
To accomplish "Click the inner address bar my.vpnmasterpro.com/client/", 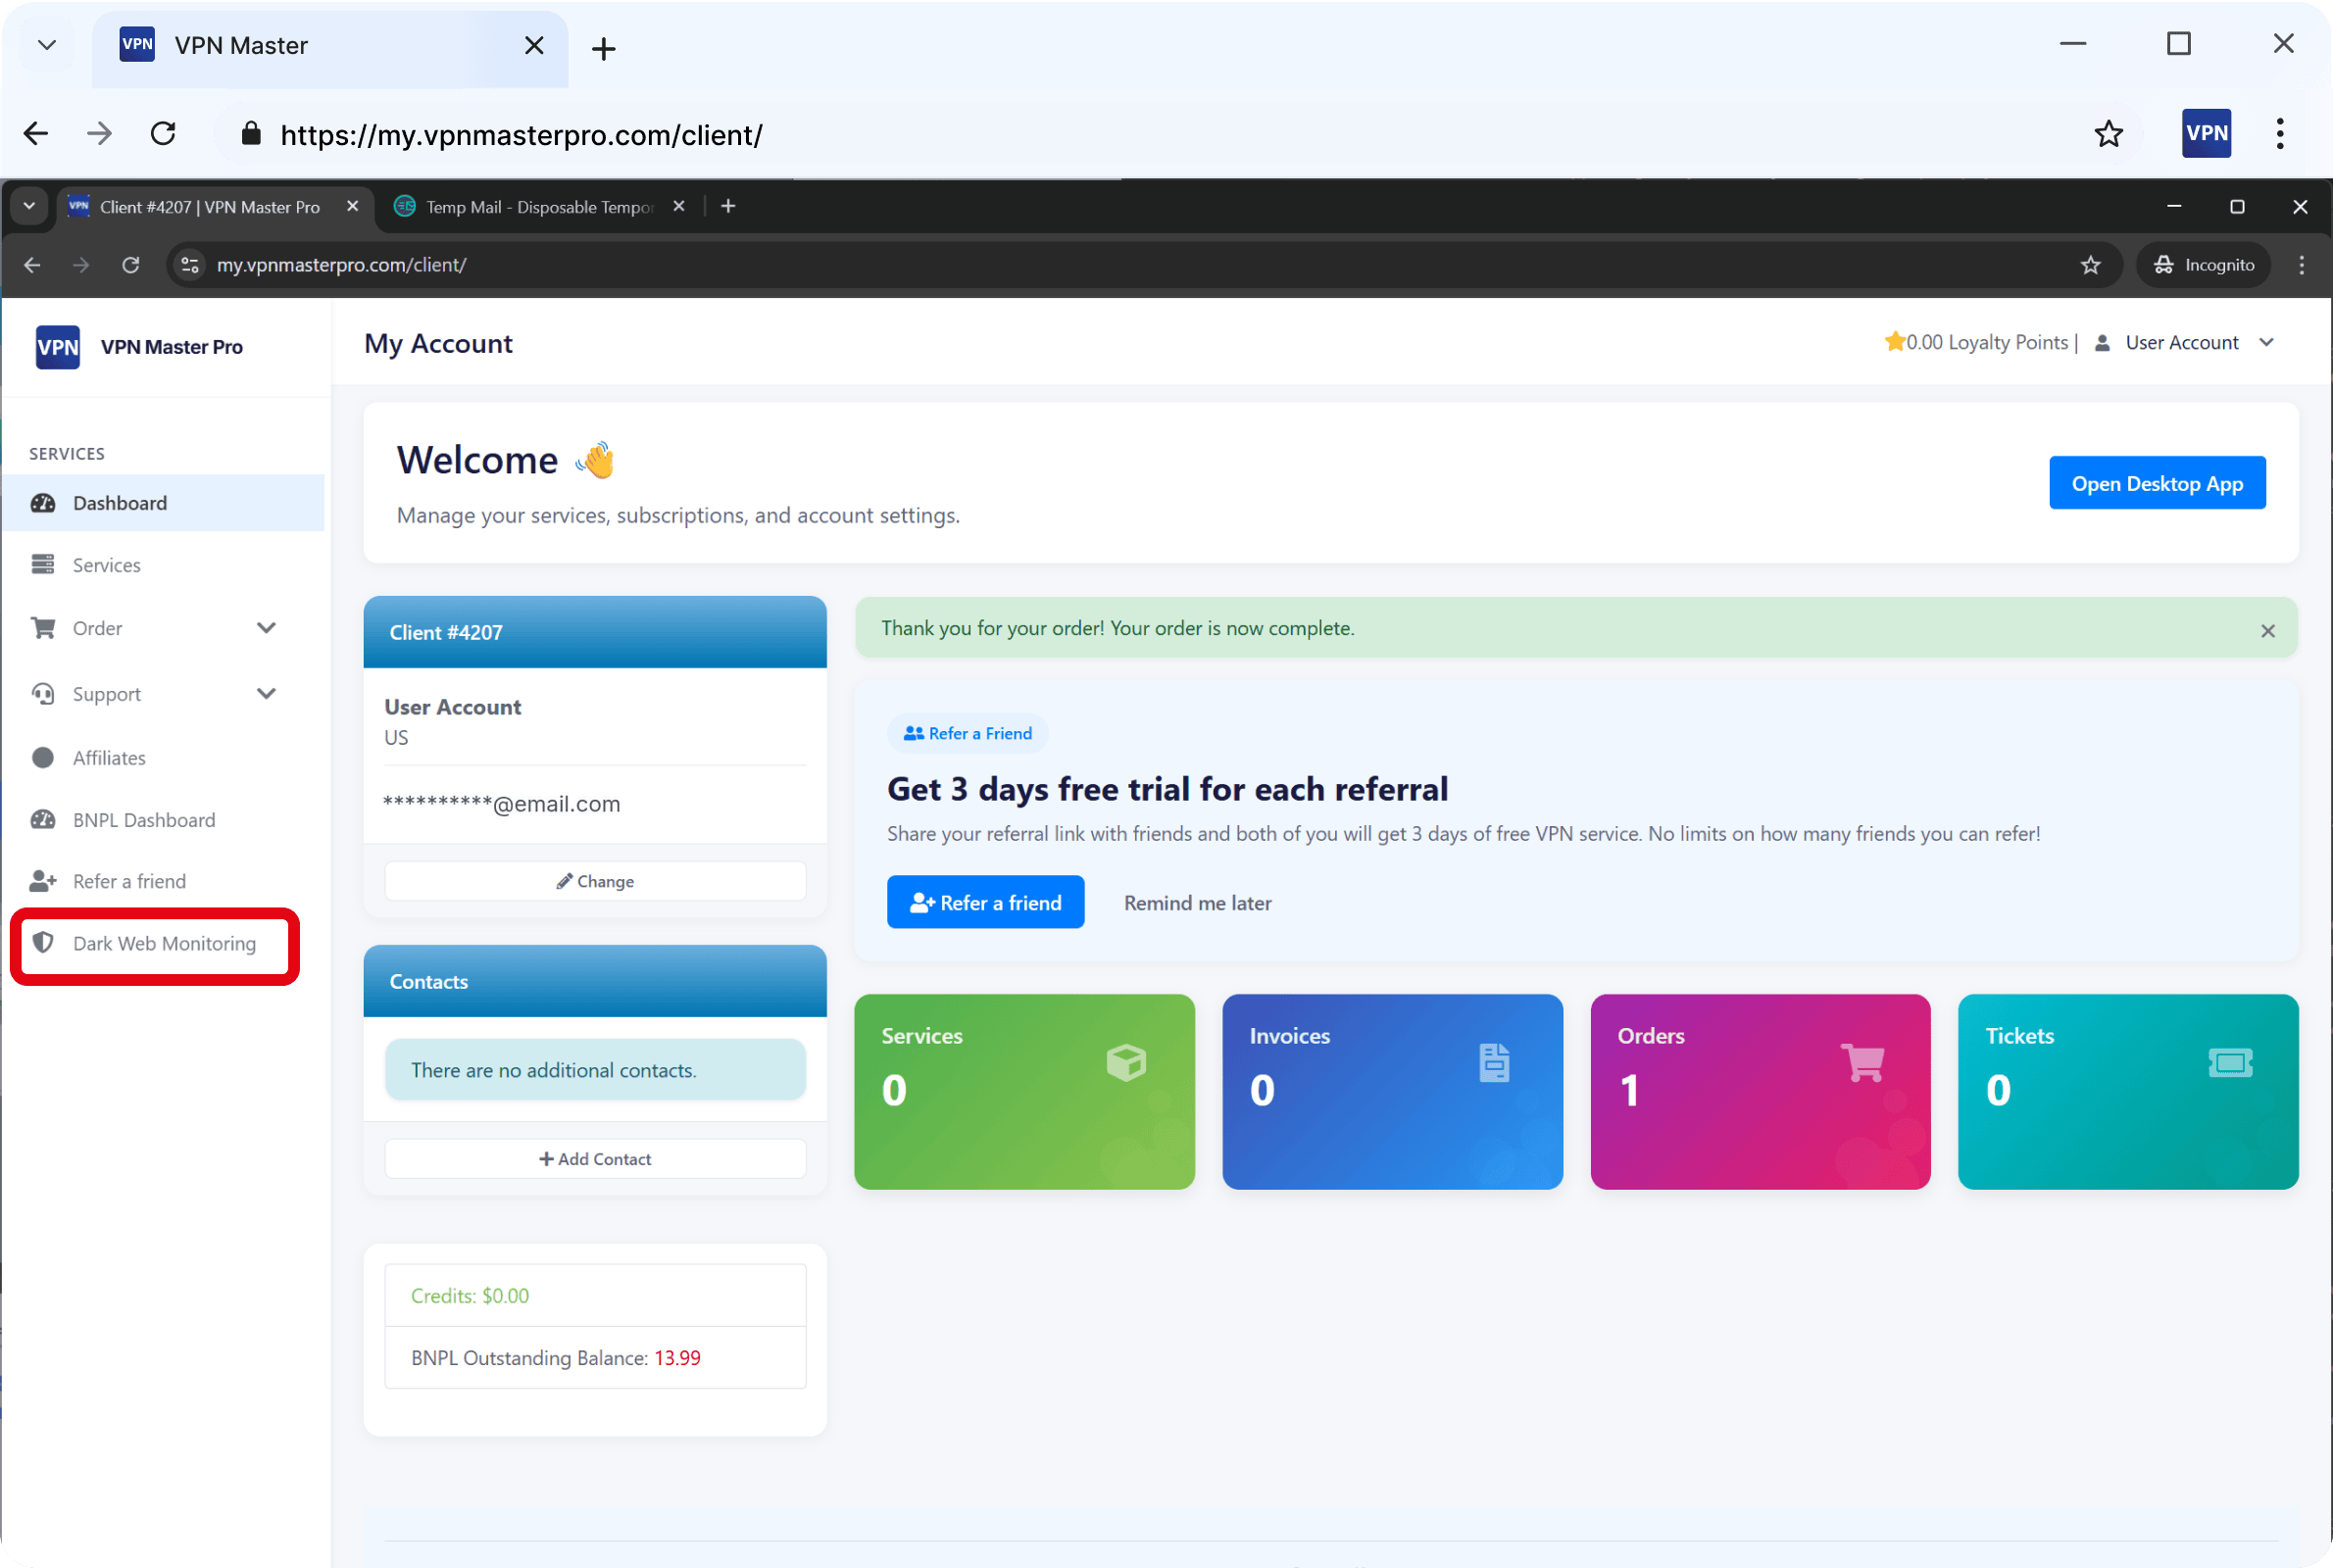I will point(341,265).
